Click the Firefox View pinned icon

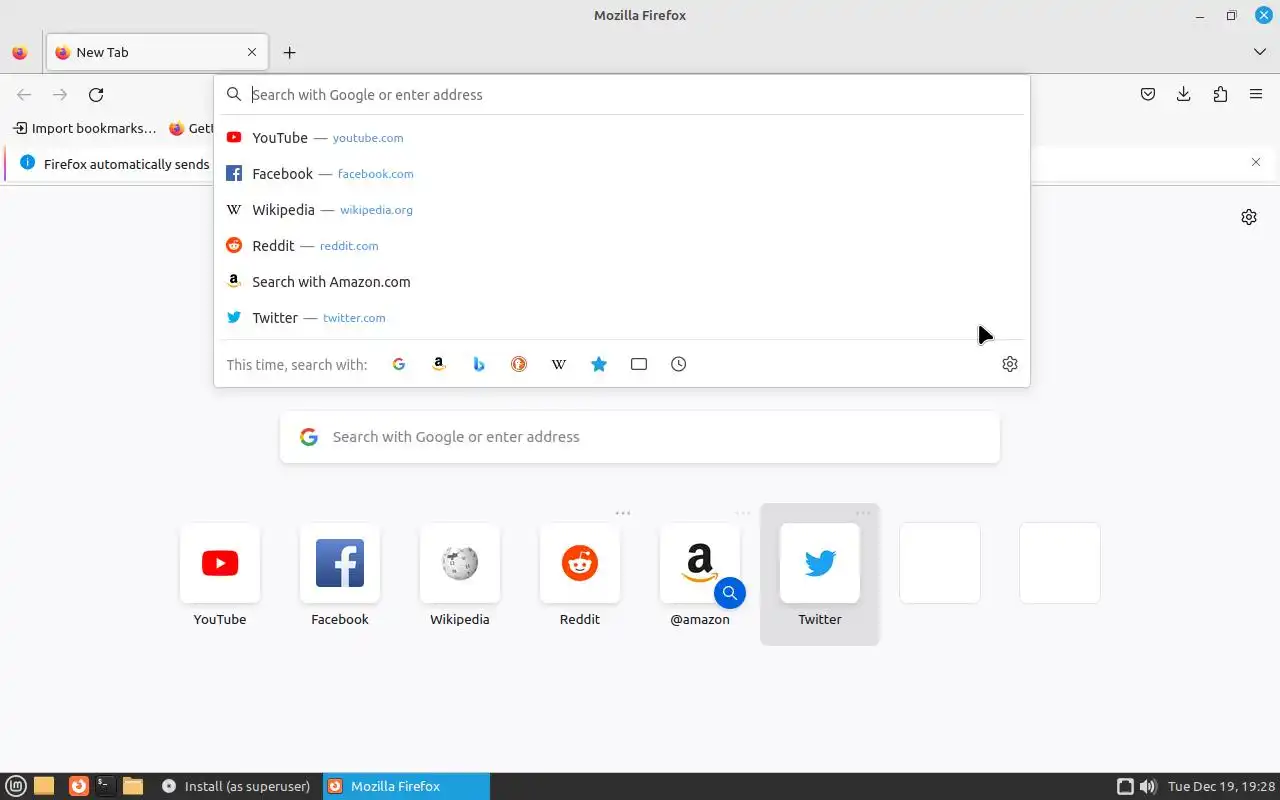19,52
